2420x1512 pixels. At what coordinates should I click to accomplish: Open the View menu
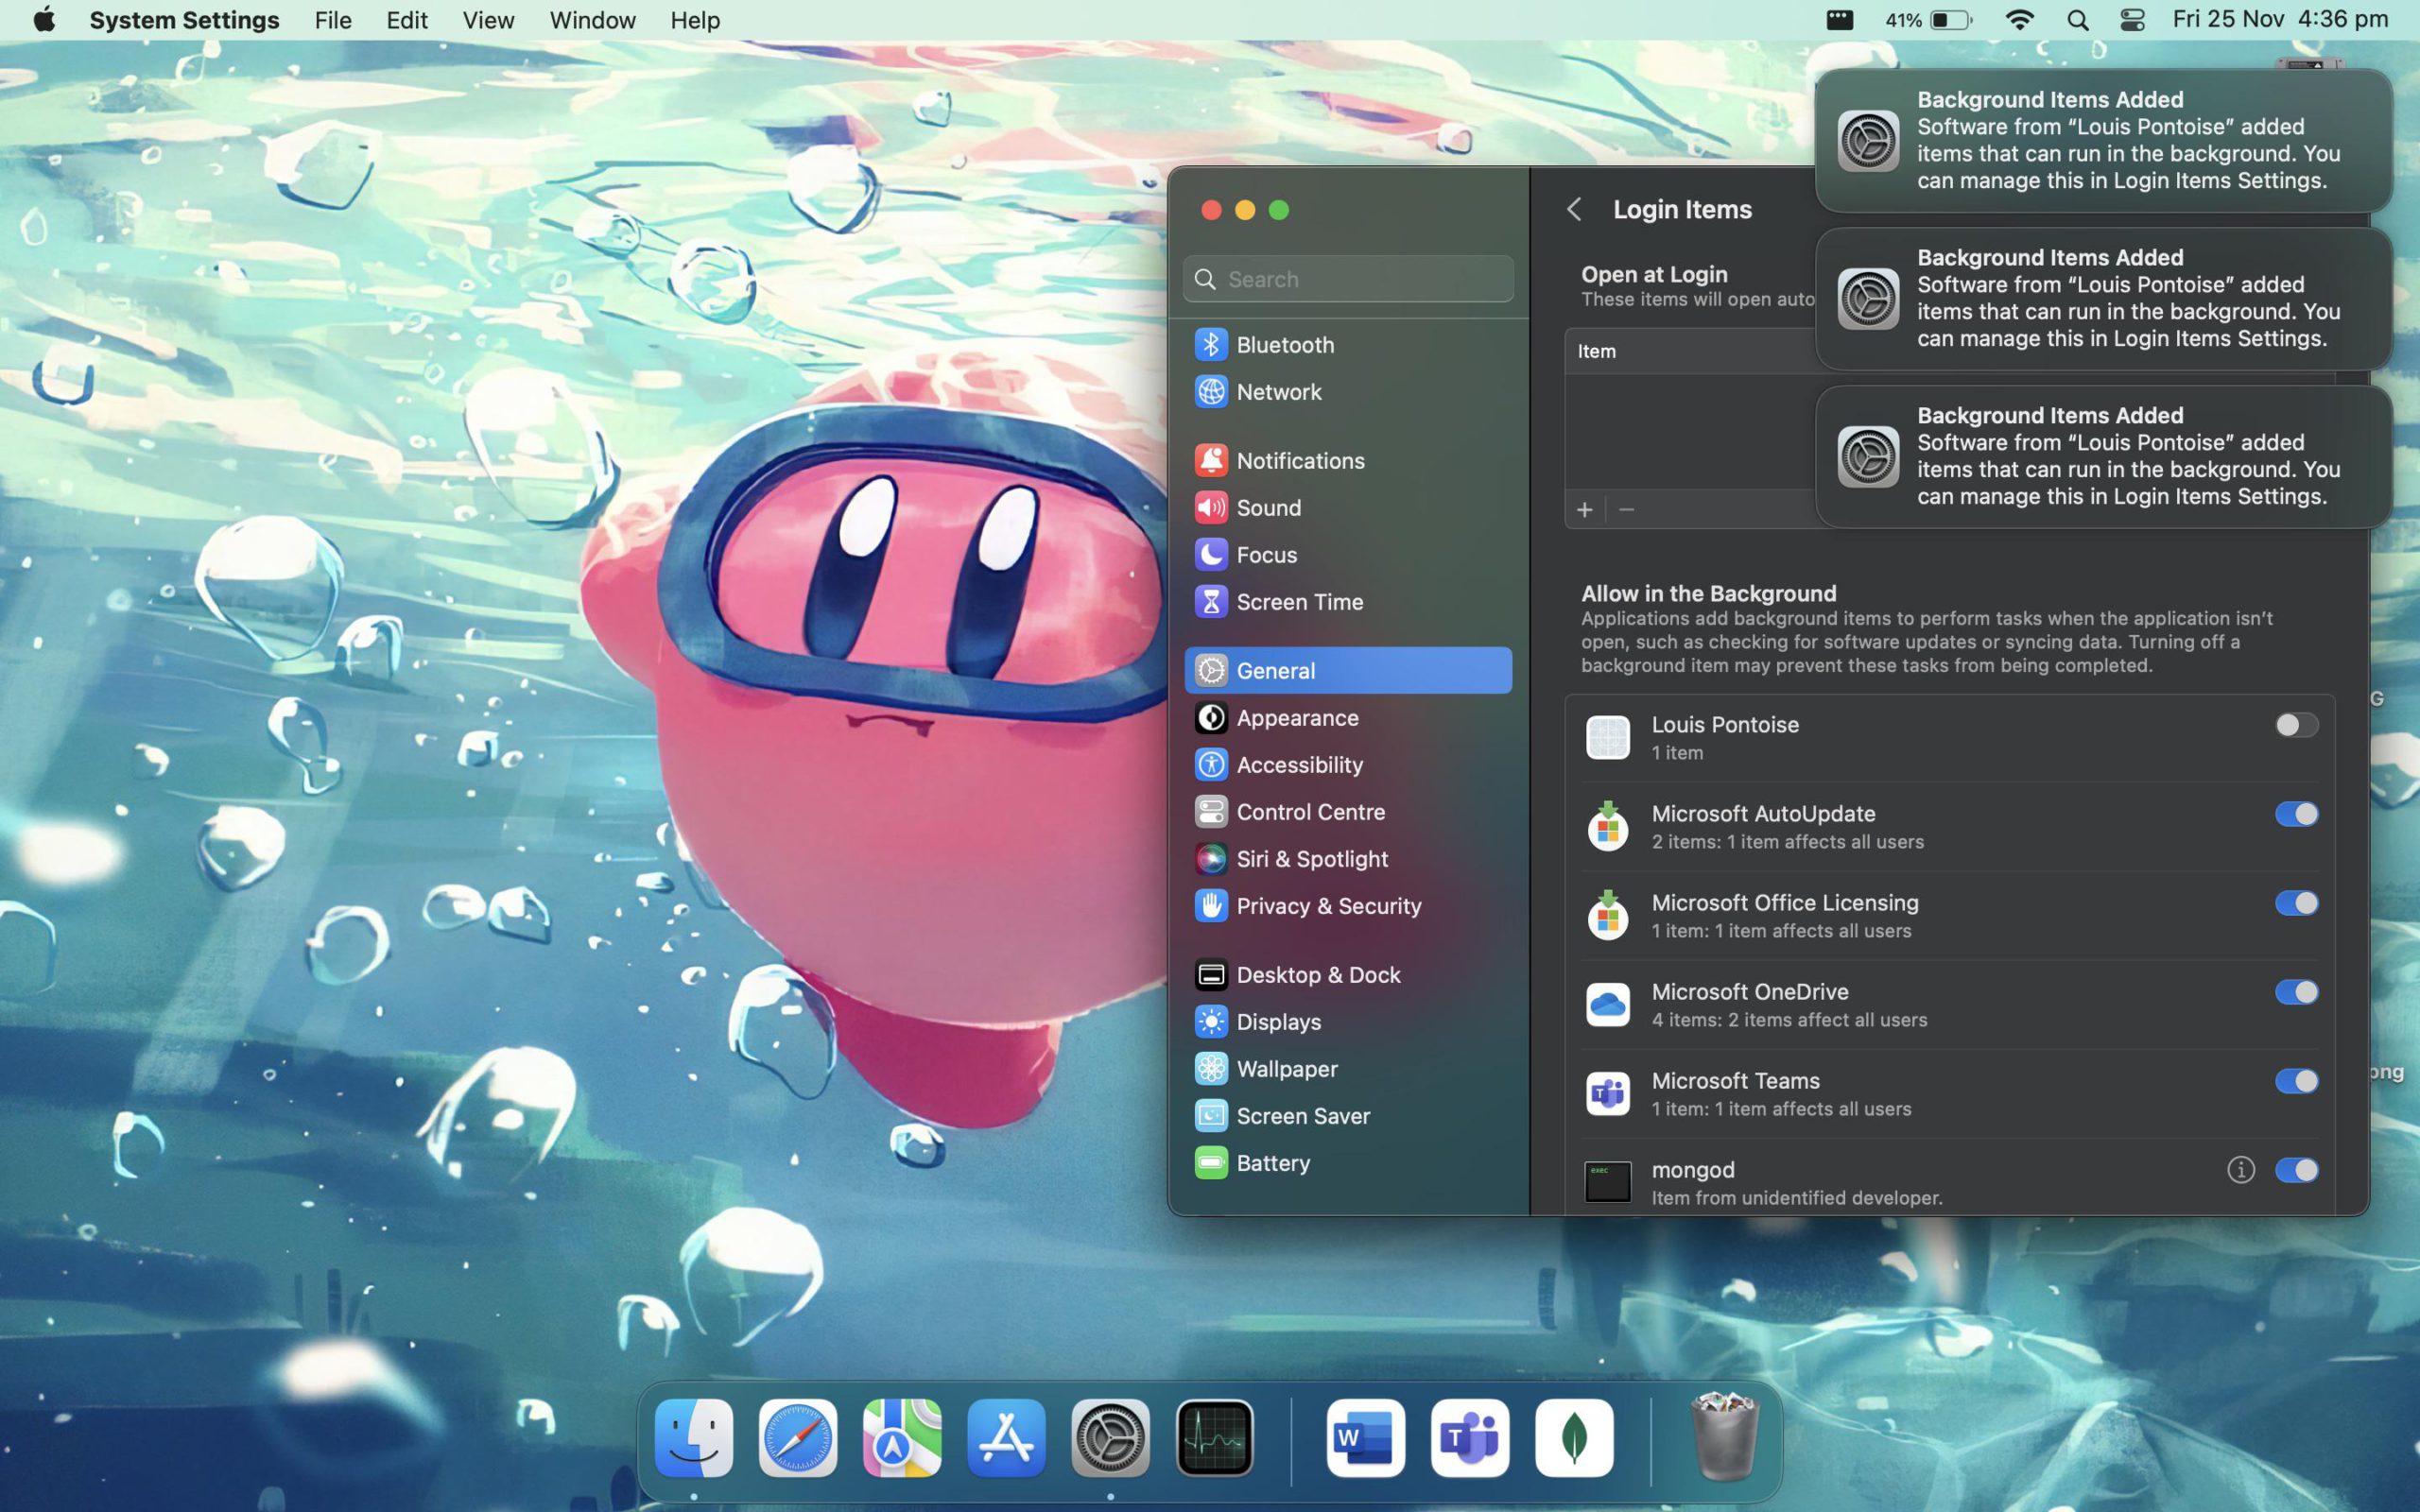click(488, 20)
